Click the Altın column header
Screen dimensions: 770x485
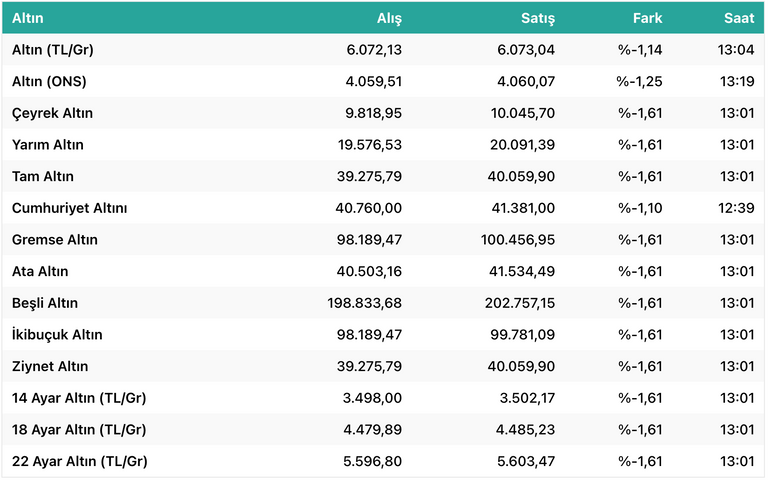tap(28, 18)
